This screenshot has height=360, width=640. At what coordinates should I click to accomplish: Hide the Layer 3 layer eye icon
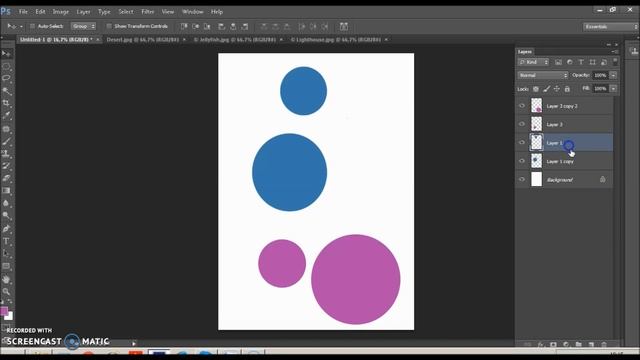522,124
